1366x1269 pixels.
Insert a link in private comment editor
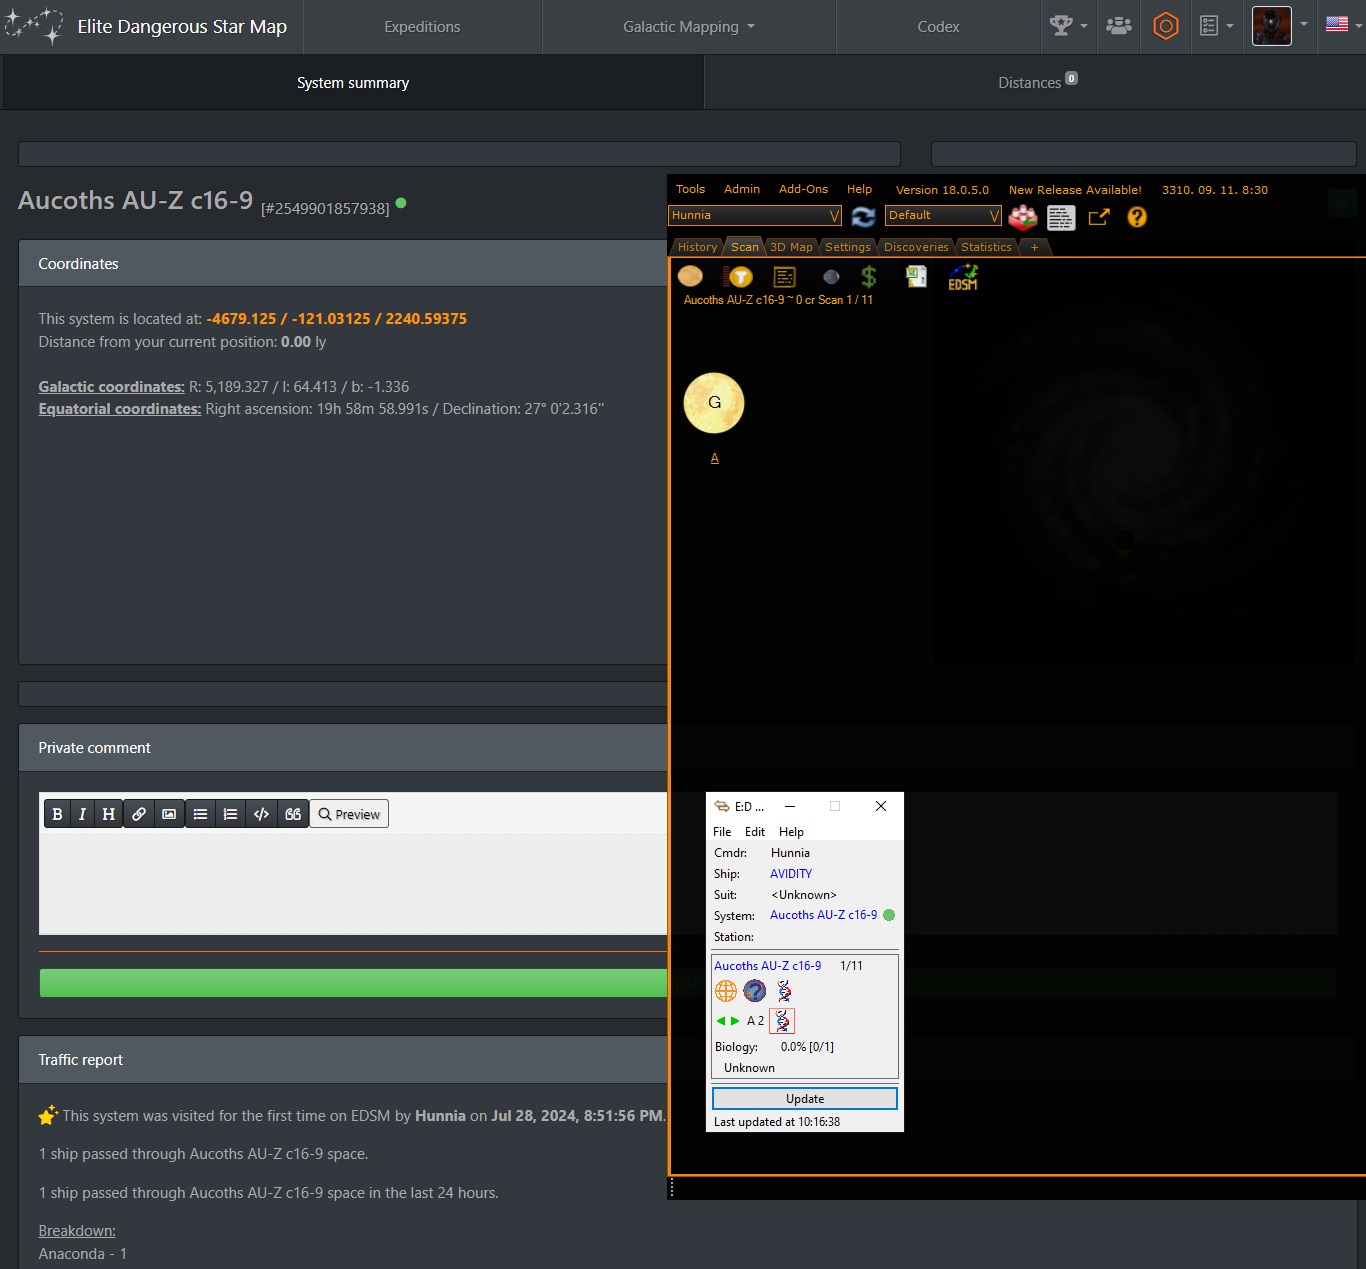[x=139, y=814]
